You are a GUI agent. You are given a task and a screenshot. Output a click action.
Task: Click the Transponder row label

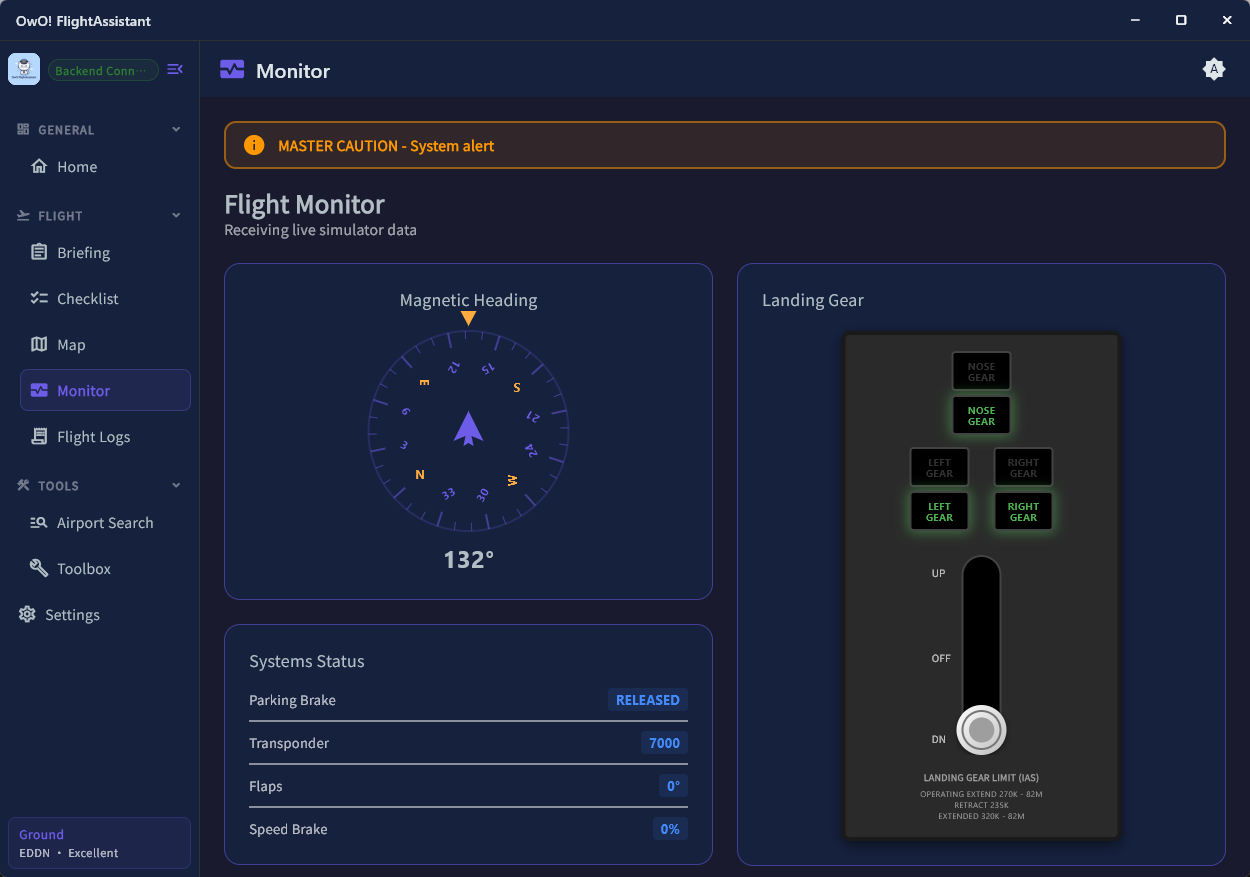[x=289, y=743]
